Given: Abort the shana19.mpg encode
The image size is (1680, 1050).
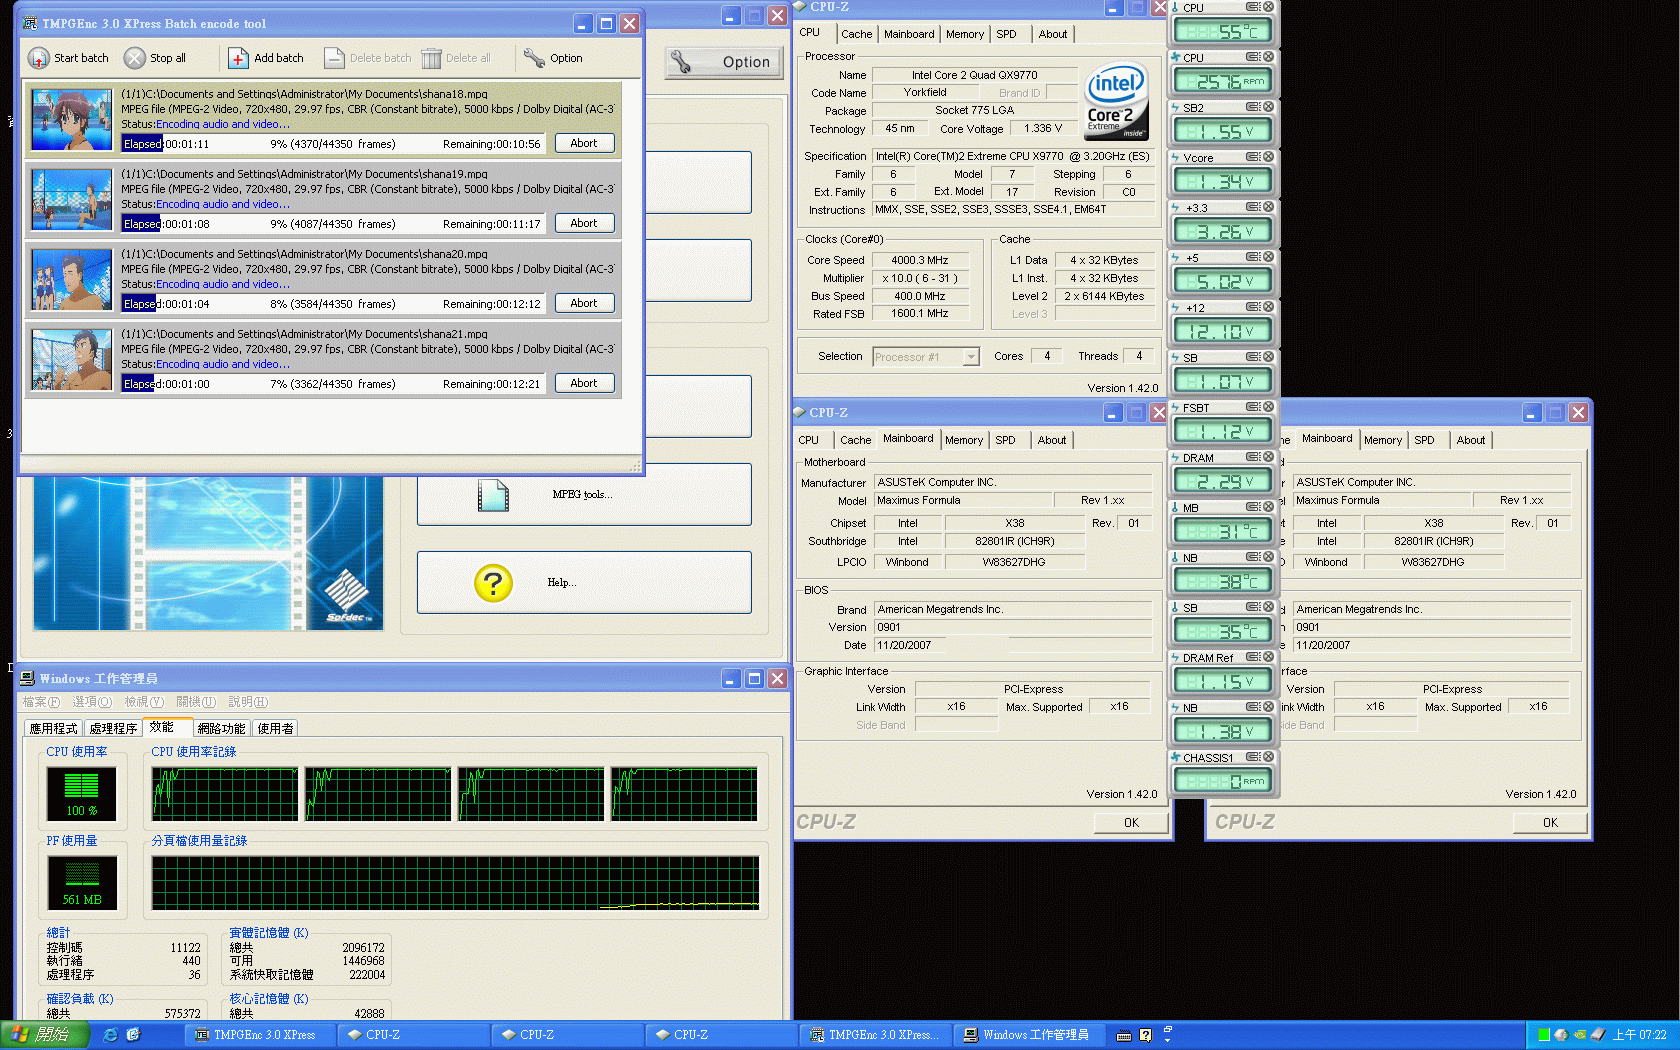Looking at the screenshot, I should click(584, 223).
